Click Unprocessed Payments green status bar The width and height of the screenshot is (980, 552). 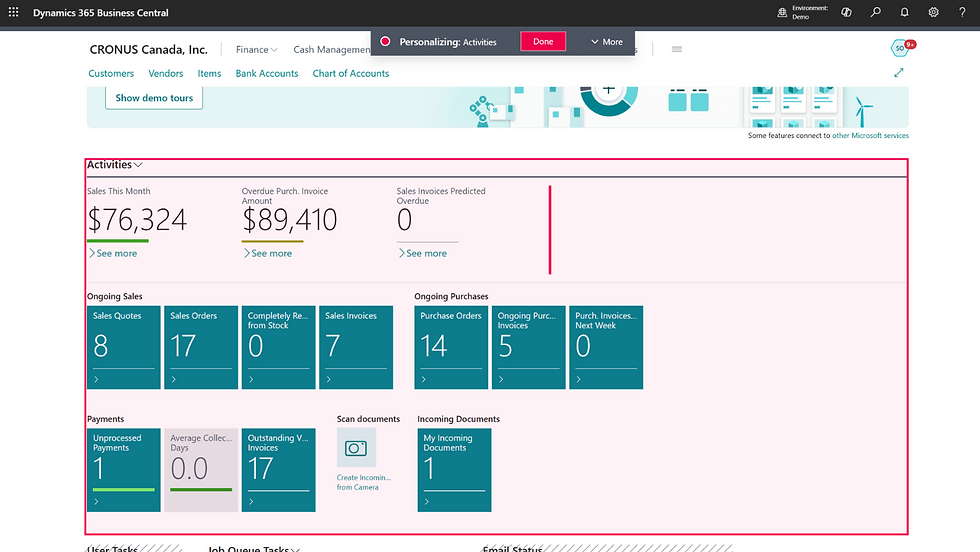point(124,489)
